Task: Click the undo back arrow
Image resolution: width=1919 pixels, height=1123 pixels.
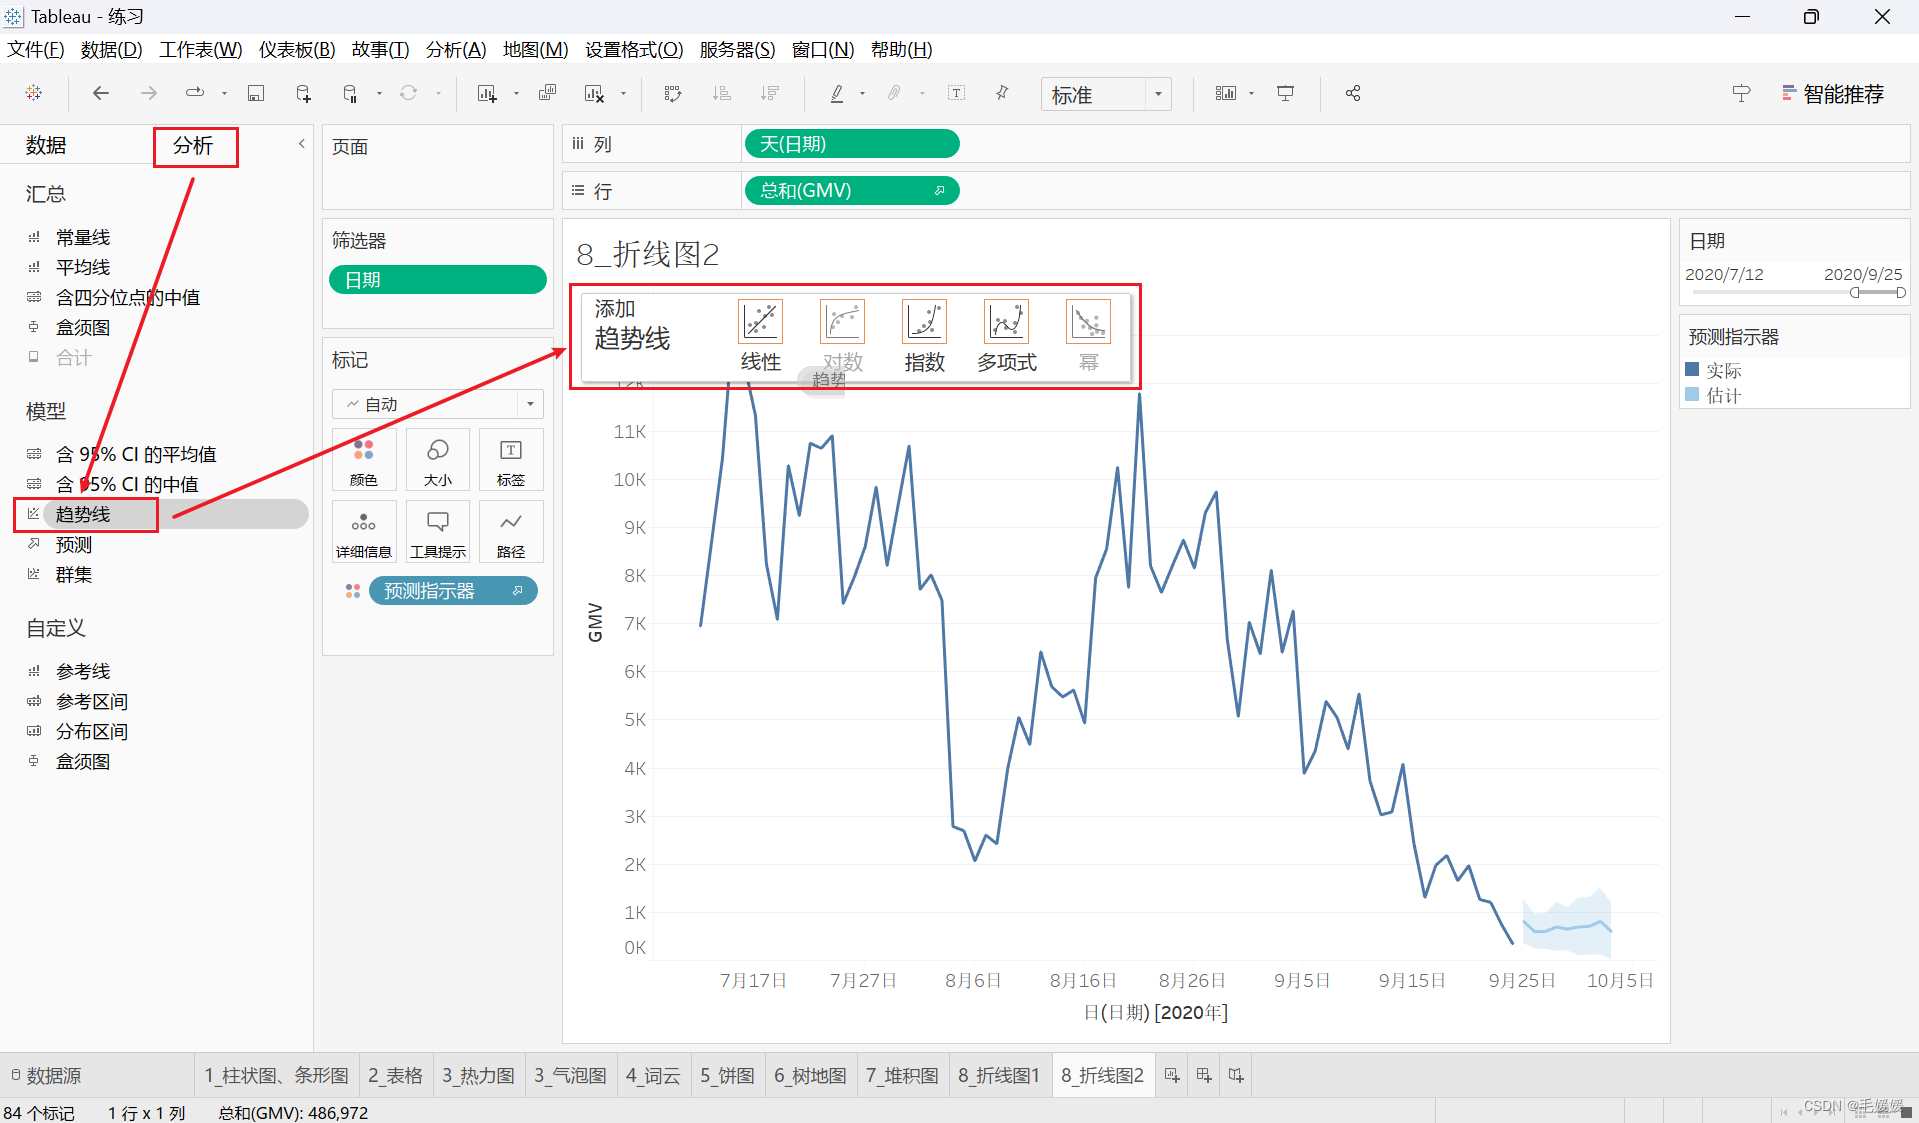Action: pos(101,93)
